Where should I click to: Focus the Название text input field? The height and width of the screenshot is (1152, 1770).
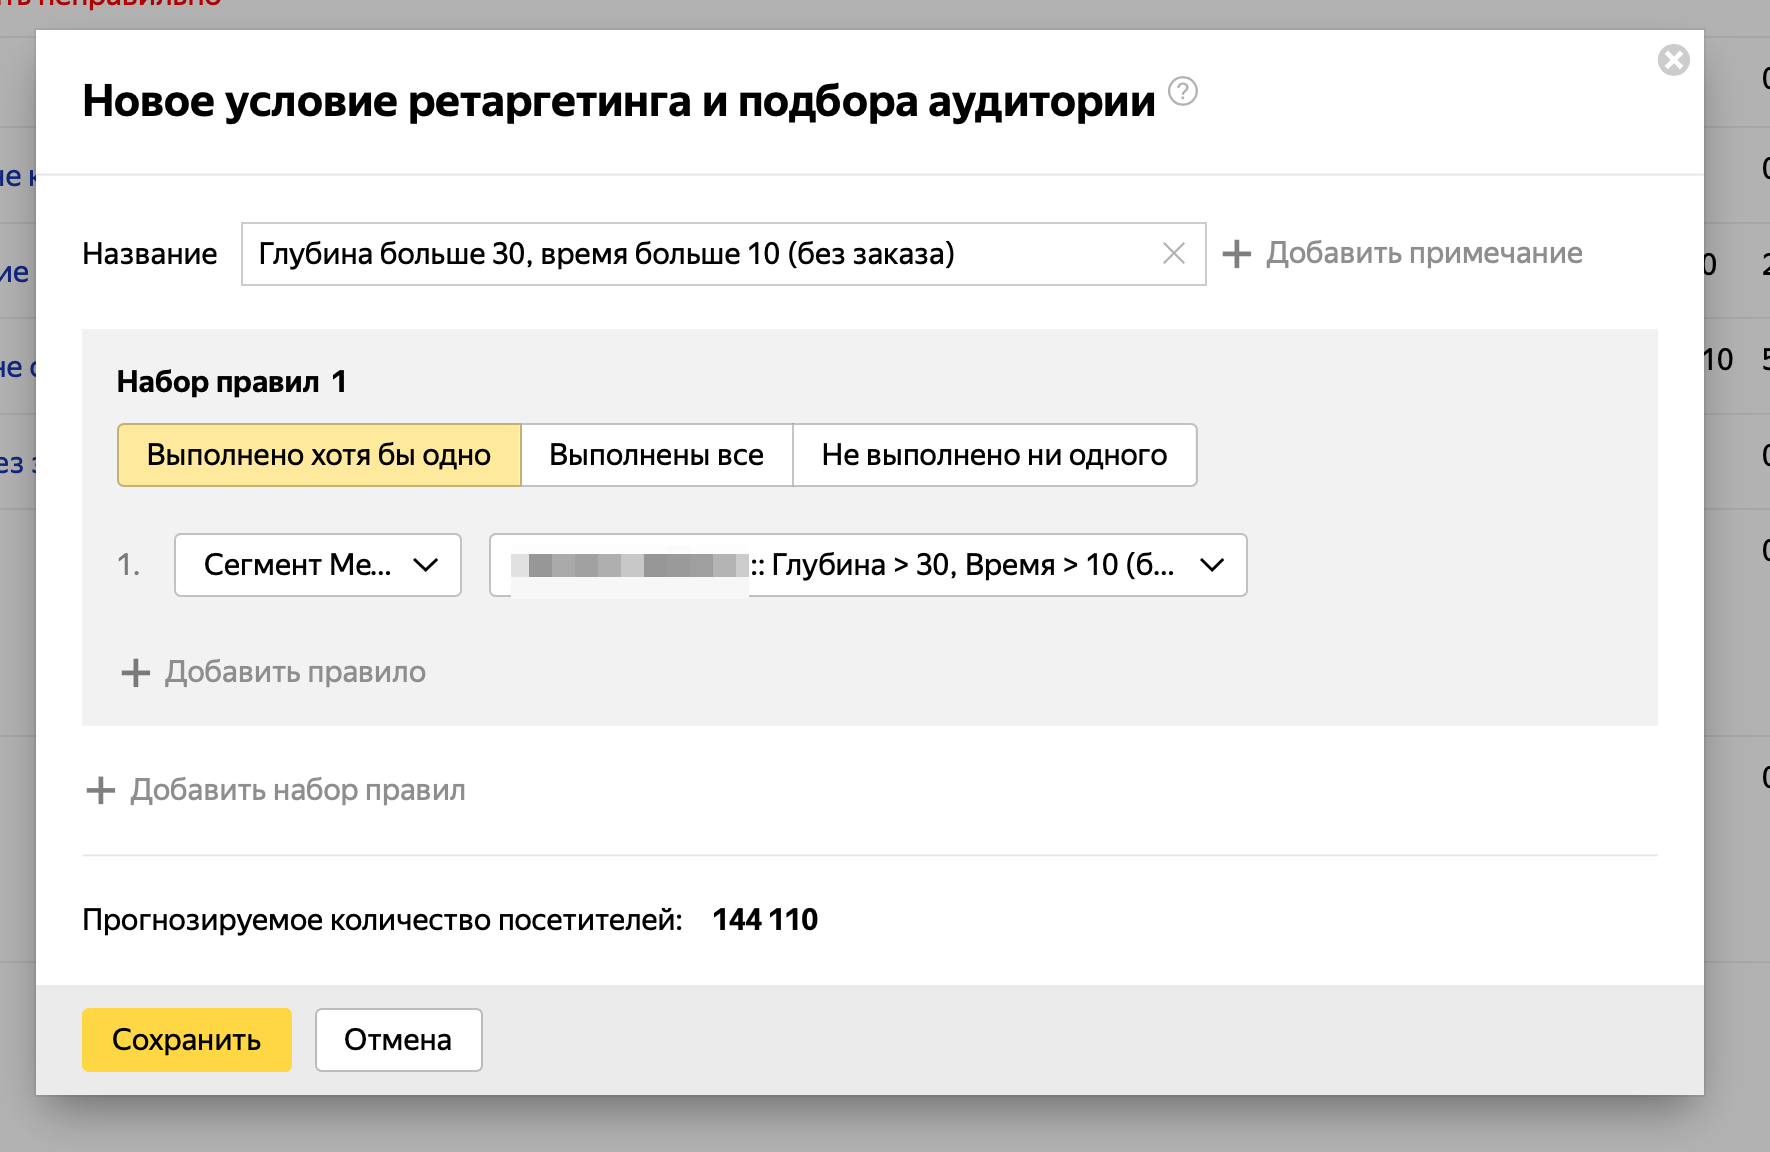coord(700,254)
